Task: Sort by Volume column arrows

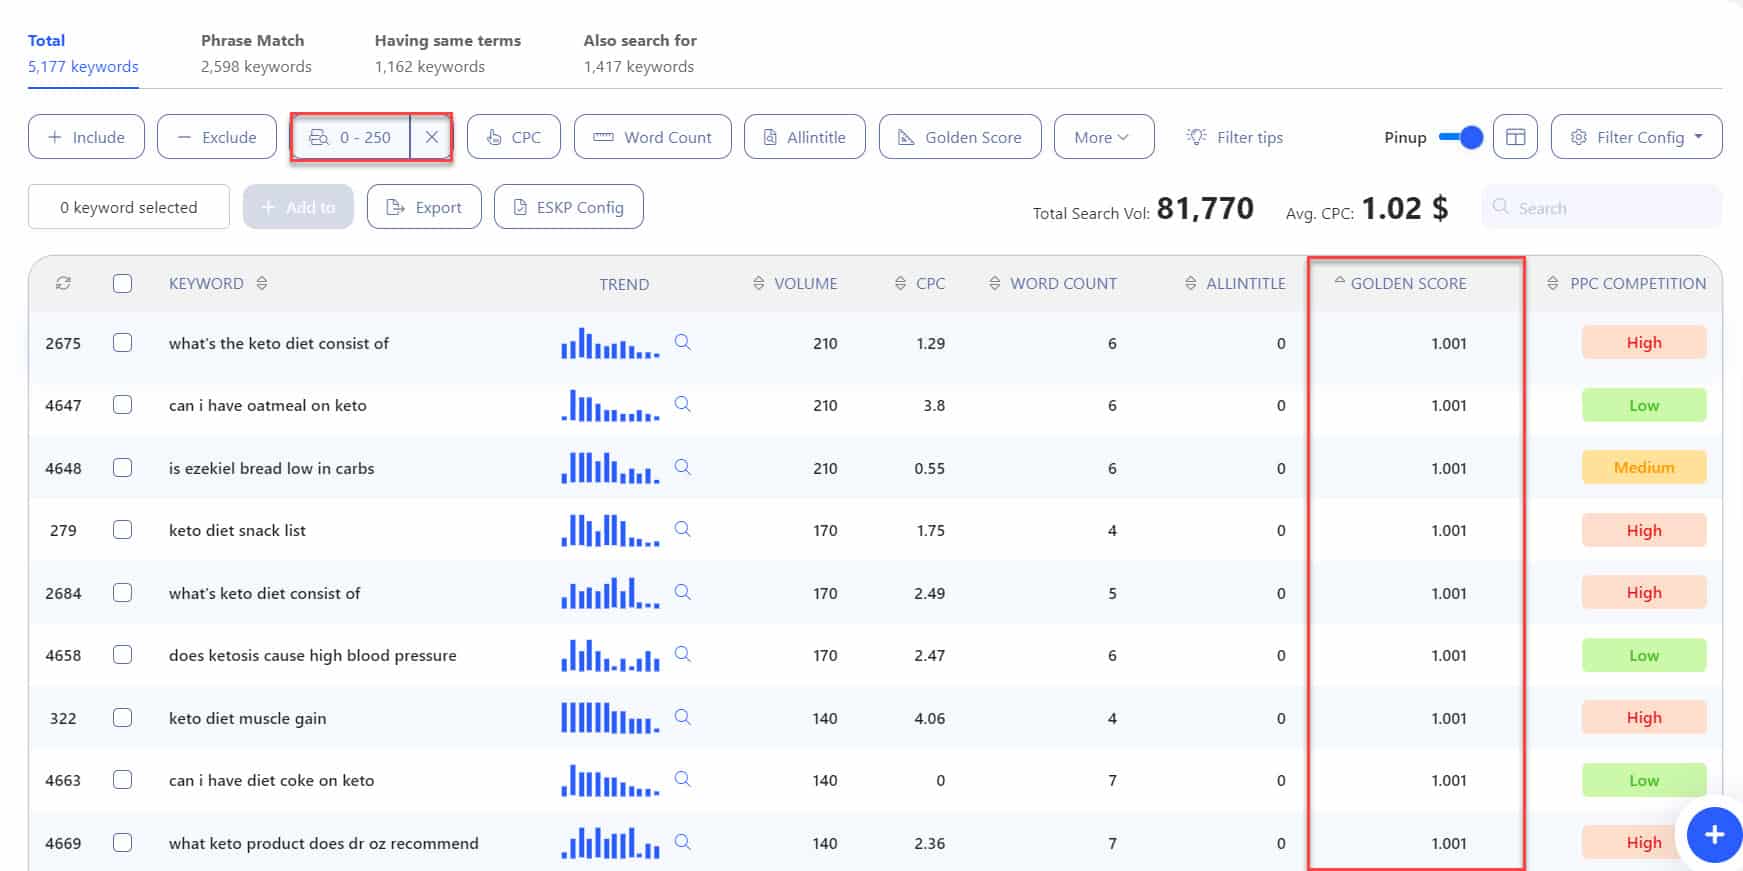Action: click(758, 284)
